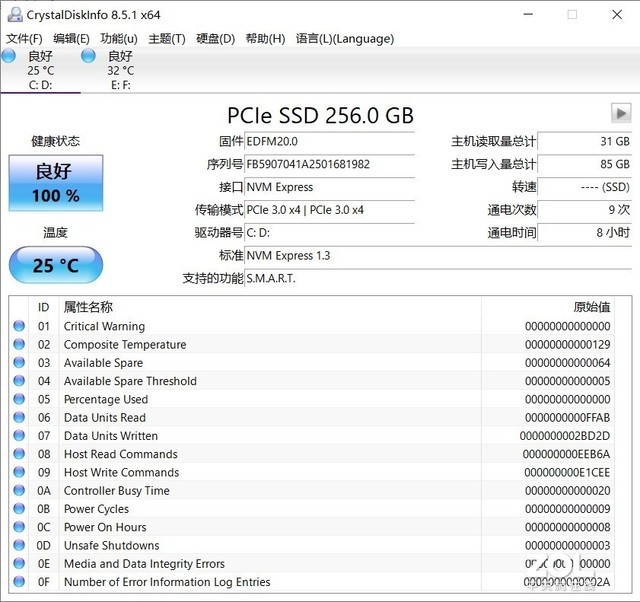The width and height of the screenshot is (640, 602).
Task: Open the 文件(F) menu
Action: point(24,39)
